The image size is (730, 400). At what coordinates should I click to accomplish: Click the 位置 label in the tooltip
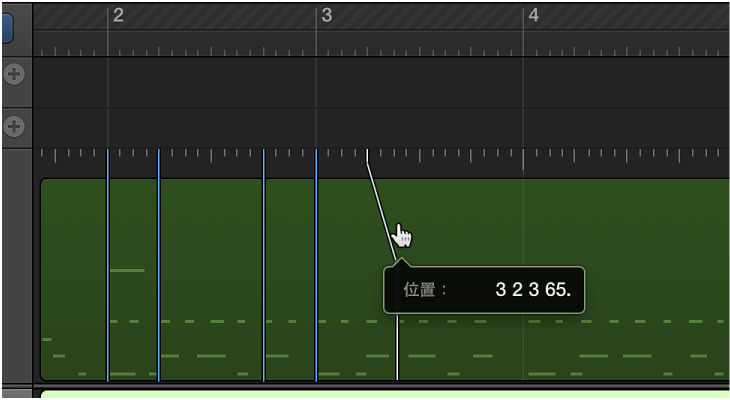[425, 291]
